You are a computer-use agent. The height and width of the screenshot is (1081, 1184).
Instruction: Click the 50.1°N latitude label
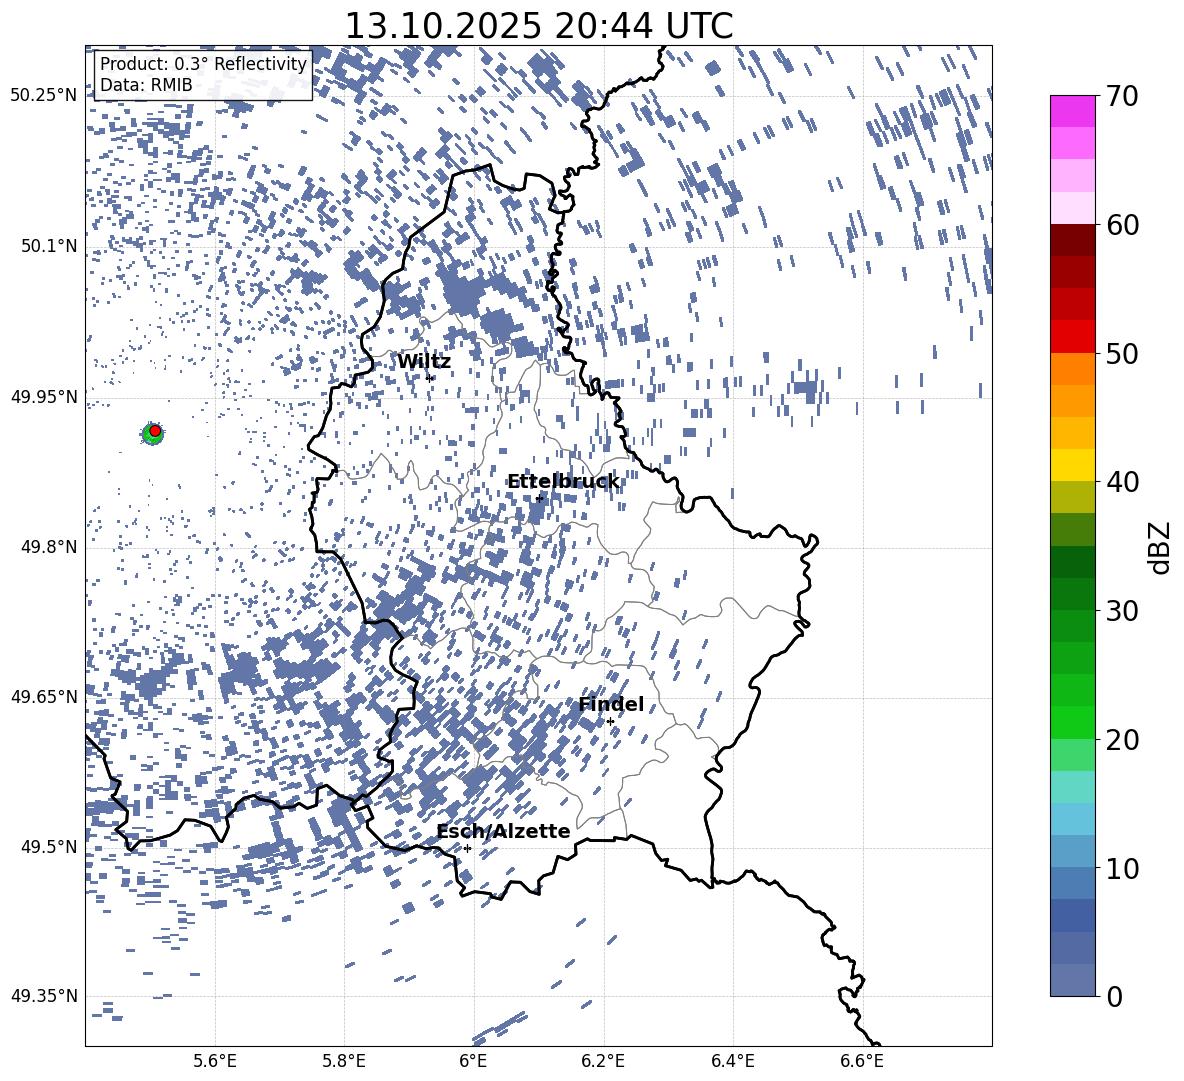pyautogui.click(x=48, y=246)
